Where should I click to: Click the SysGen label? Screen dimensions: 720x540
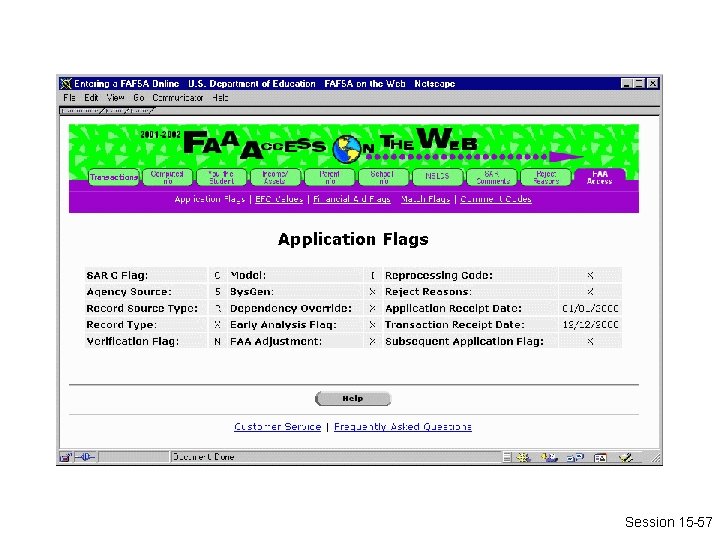coord(252,292)
